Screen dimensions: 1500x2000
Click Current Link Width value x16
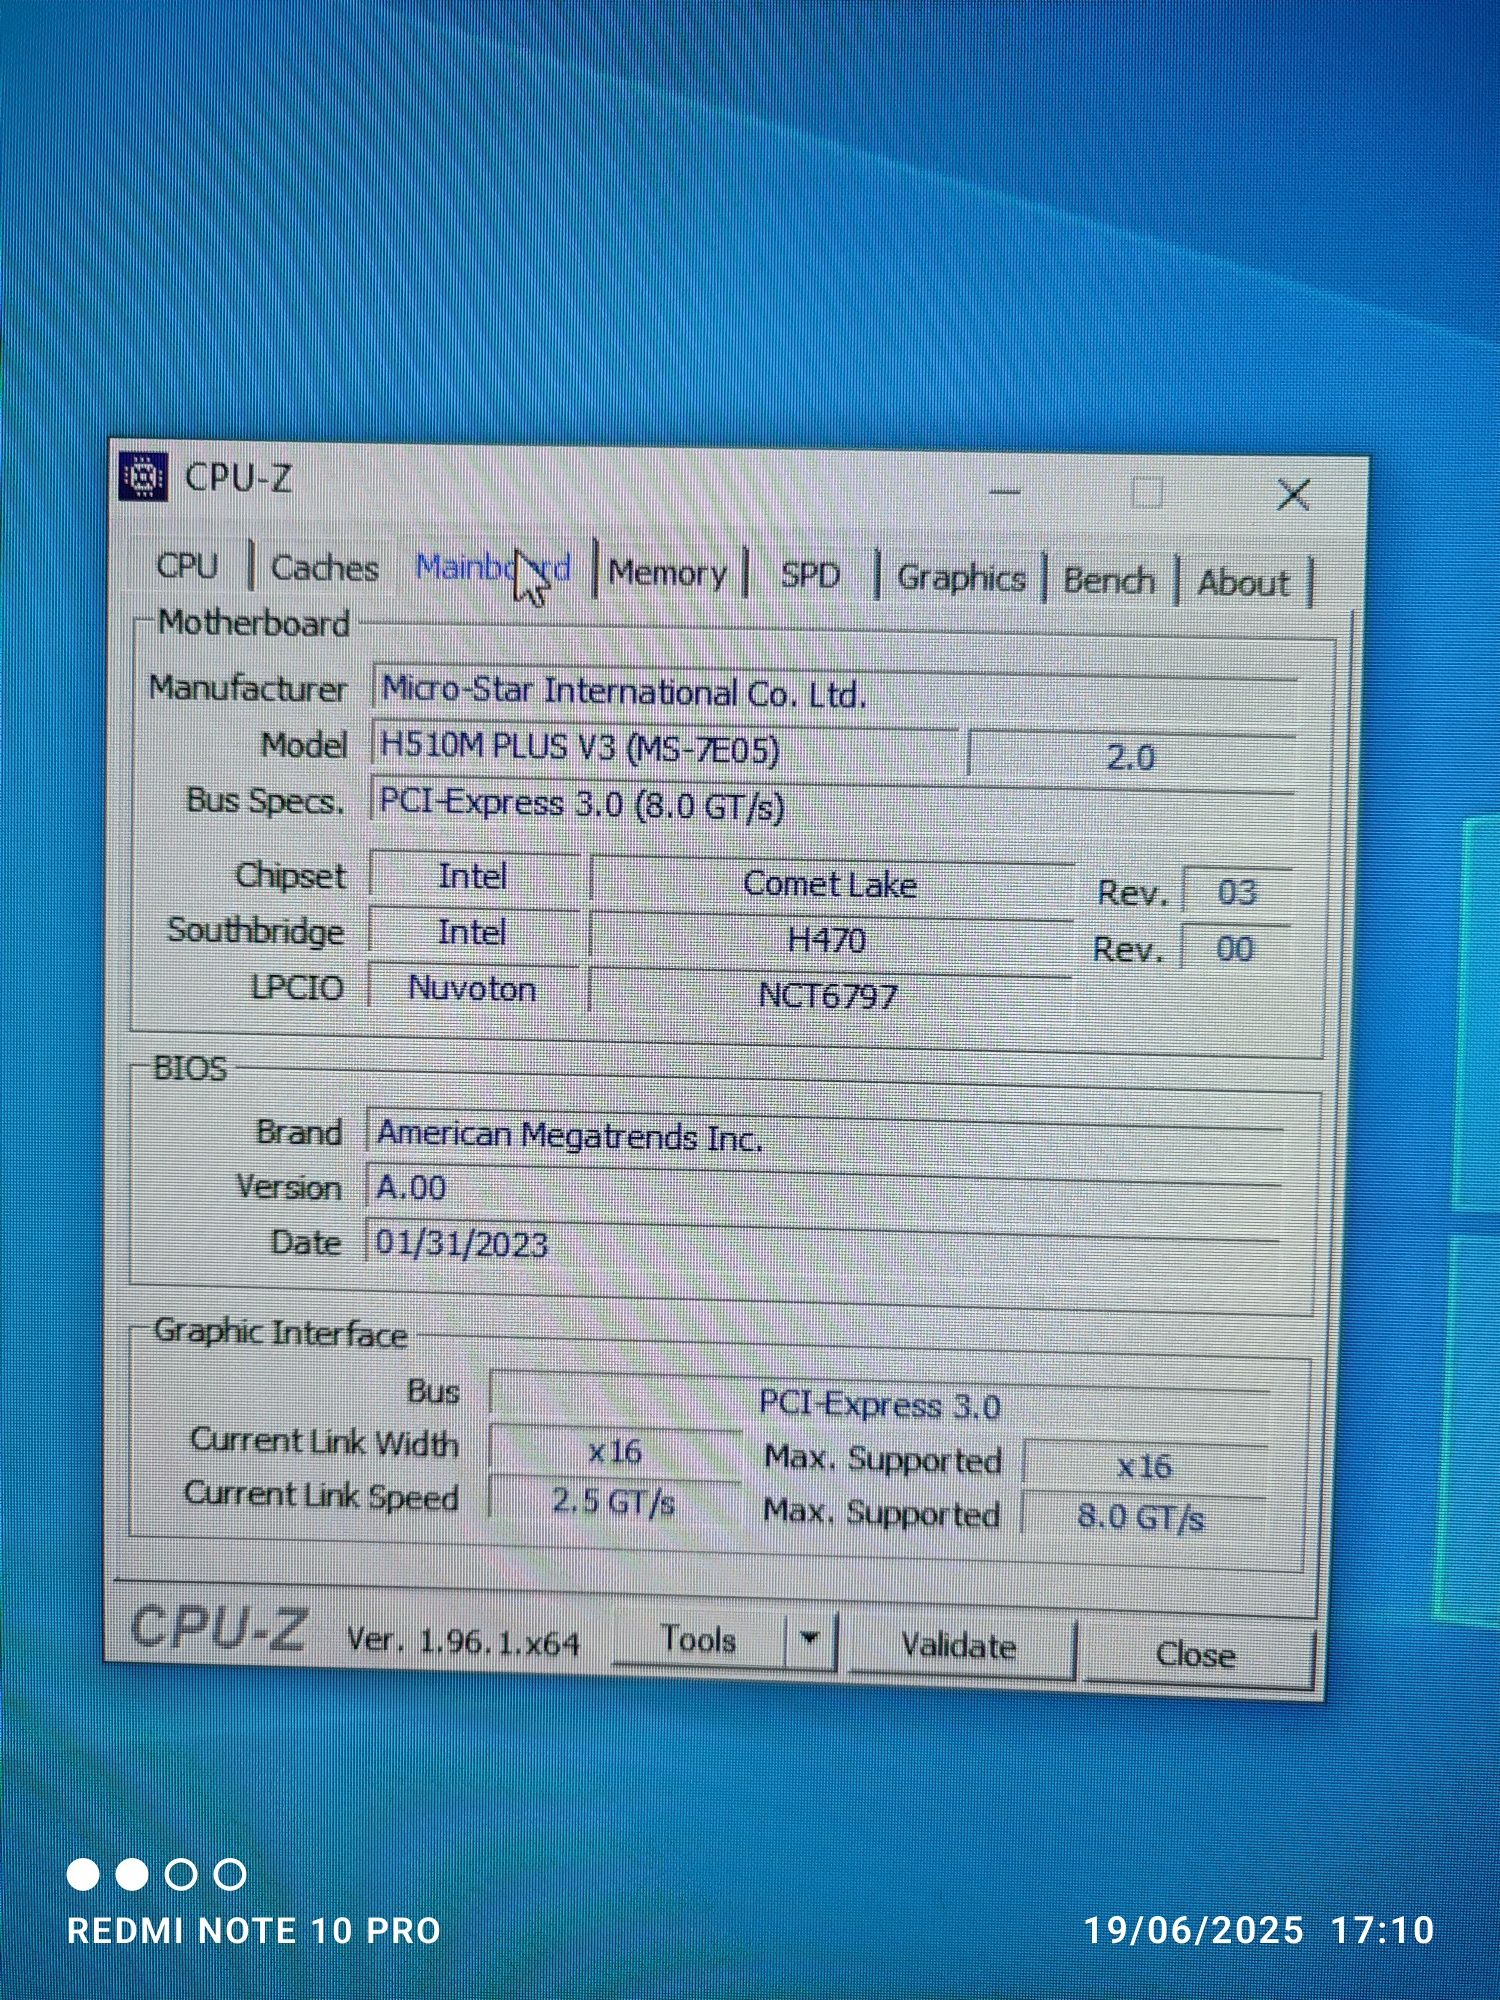[x=615, y=1452]
